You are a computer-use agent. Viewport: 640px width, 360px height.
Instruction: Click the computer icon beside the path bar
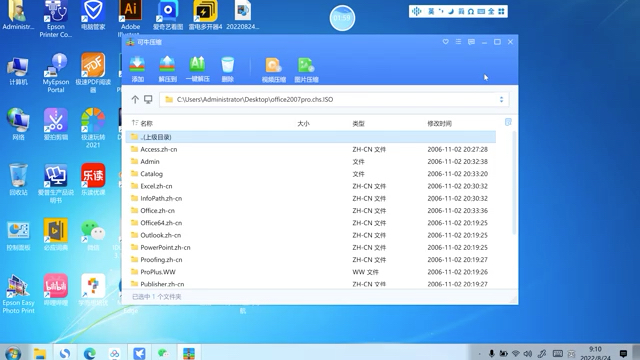click(x=148, y=99)
